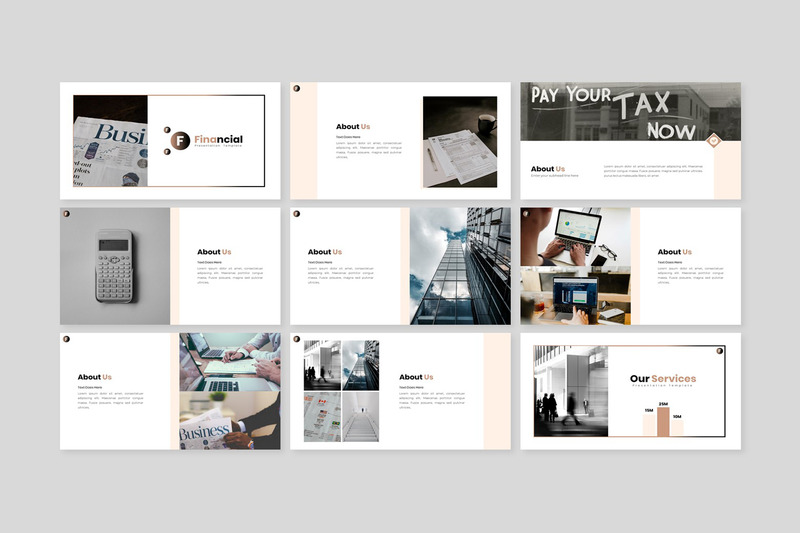Screen dimensions: 800x533
Task: Click the peach block beside the four-photo grid text
Action: click(x=497, y=391)
